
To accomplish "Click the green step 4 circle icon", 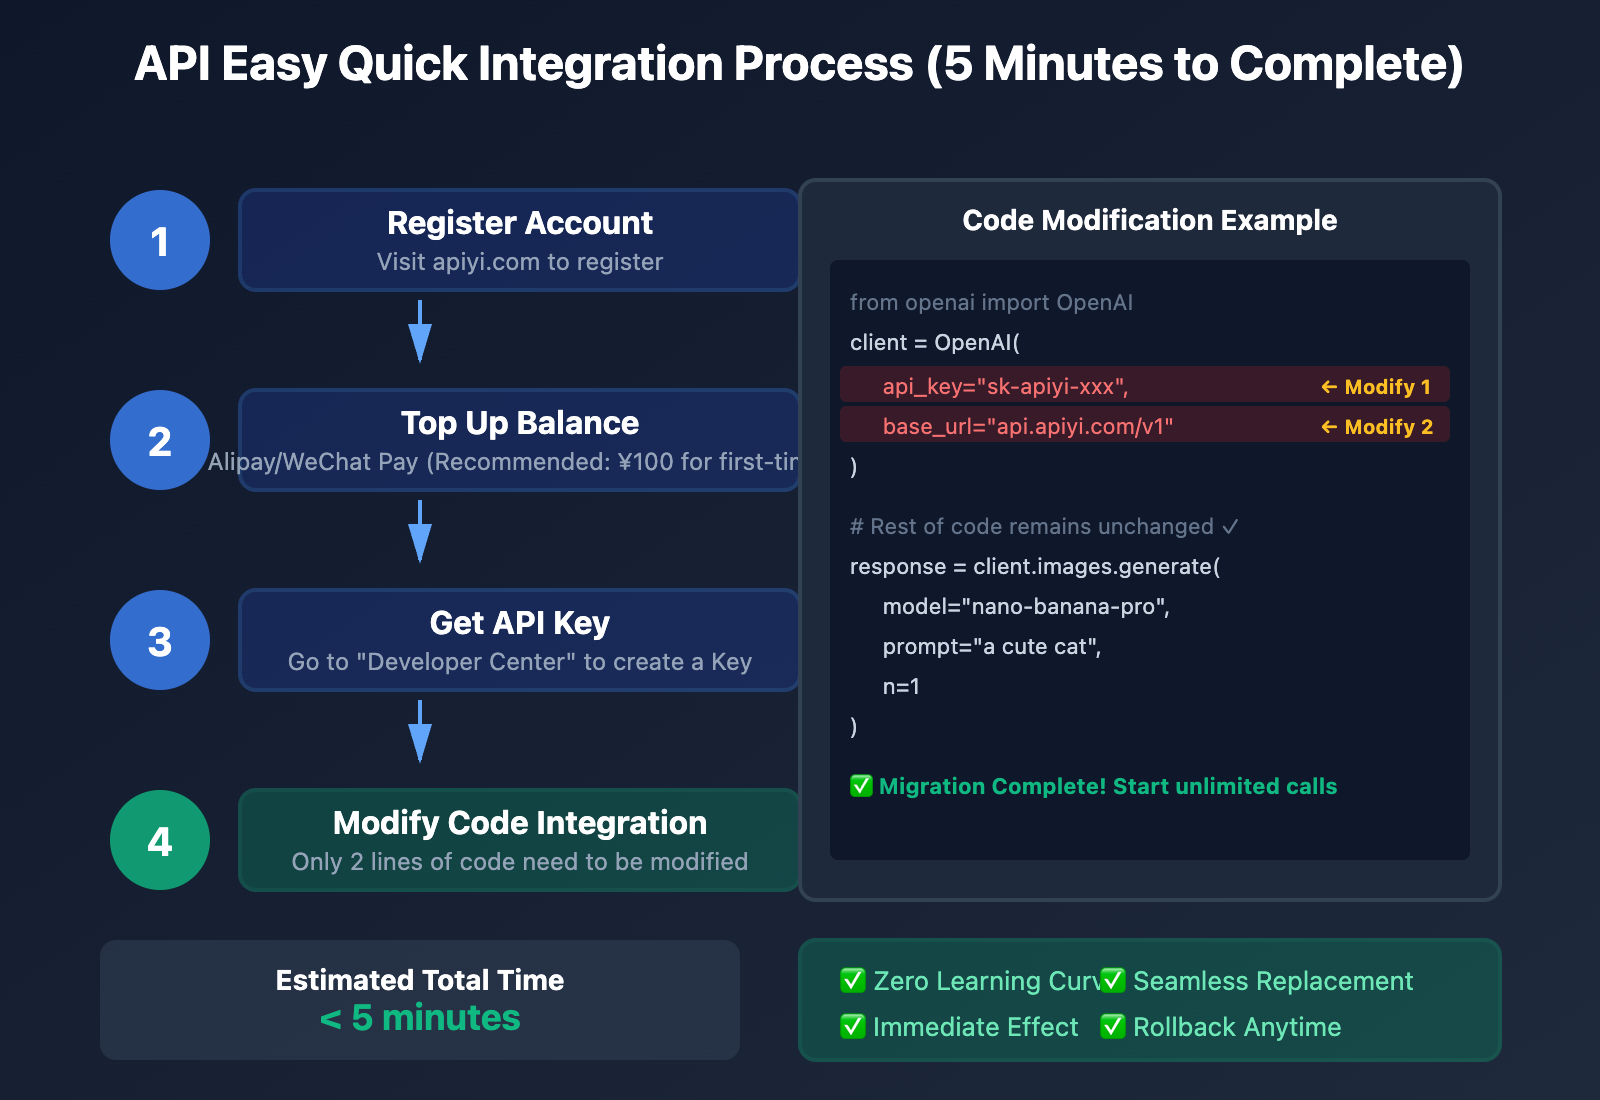I will coord(159,840).
